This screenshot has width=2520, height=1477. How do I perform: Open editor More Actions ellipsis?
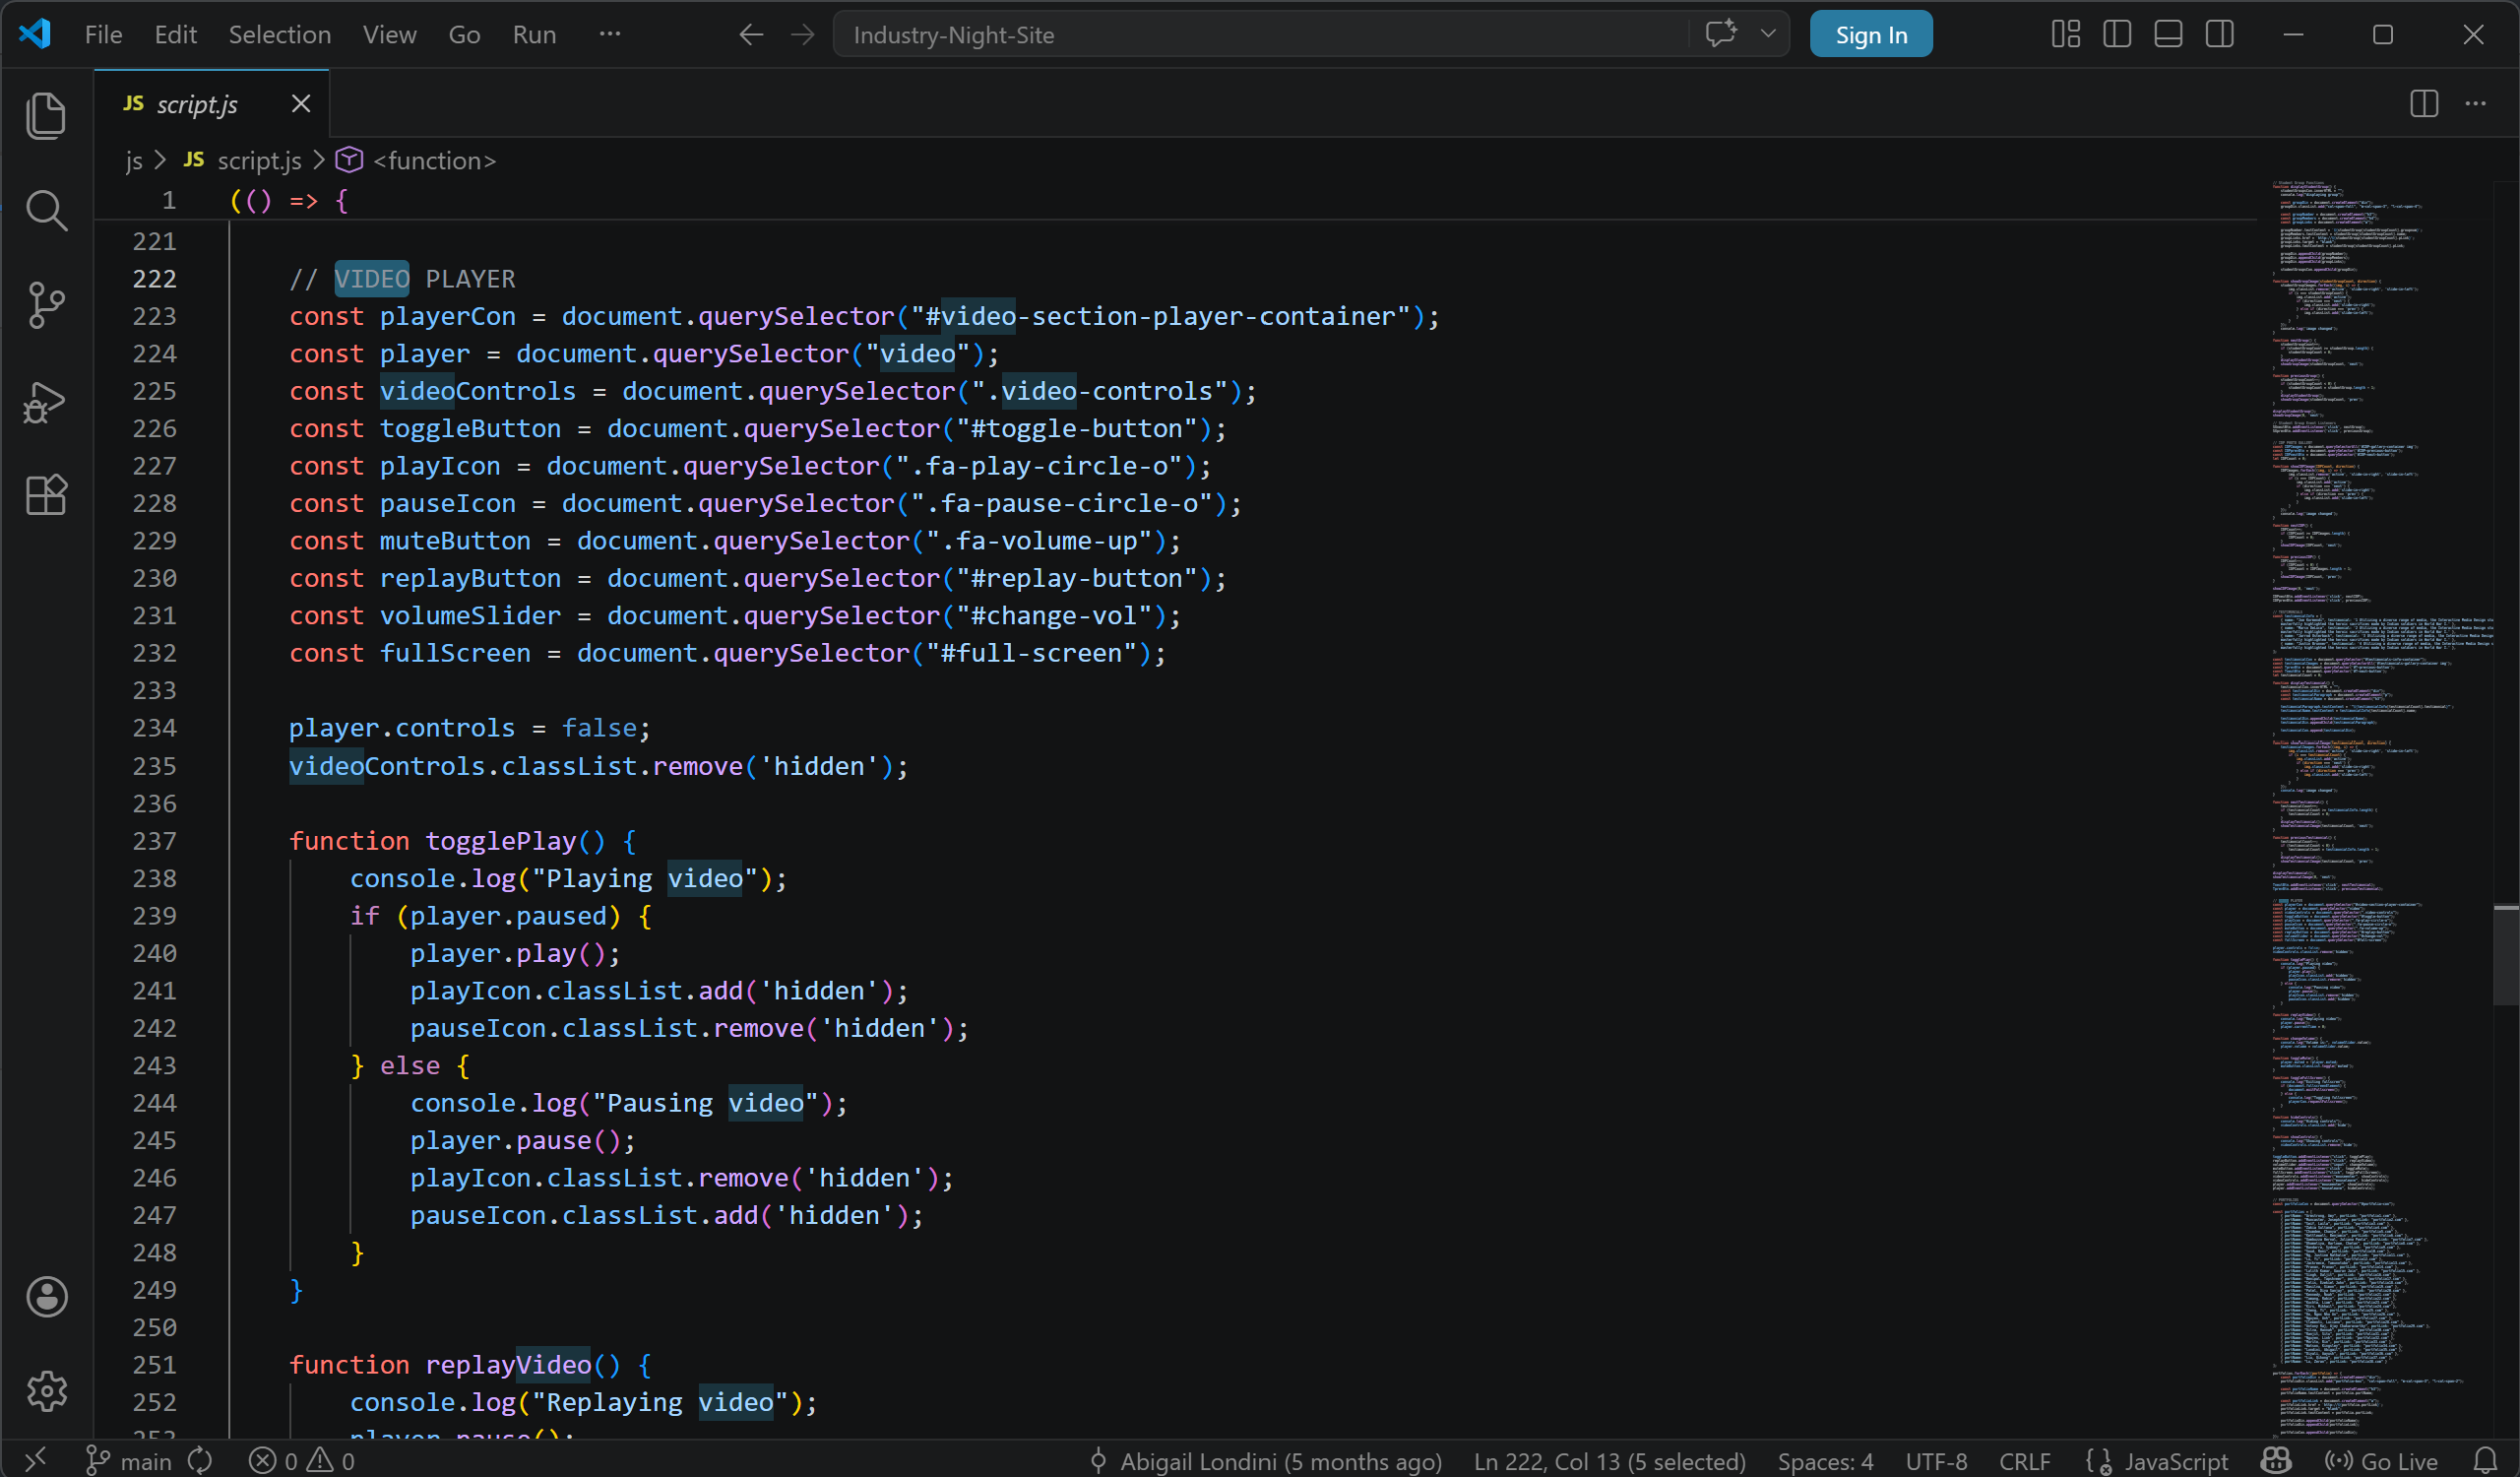point(2476,104)
